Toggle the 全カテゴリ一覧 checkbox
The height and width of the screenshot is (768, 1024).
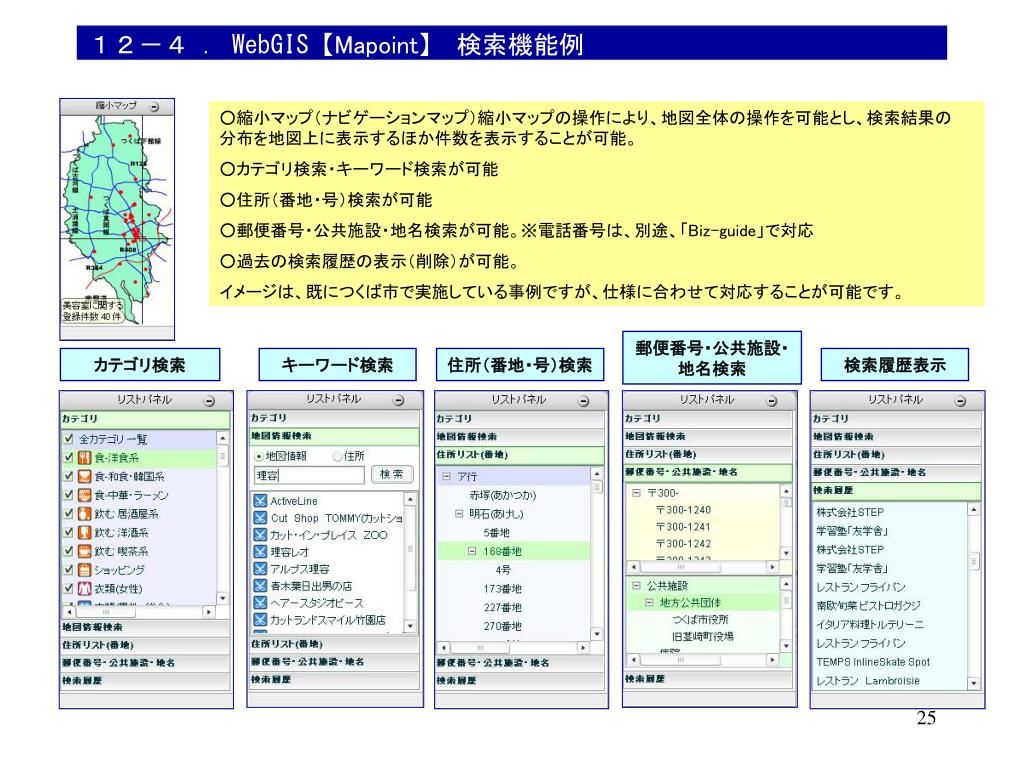tap(69, 438)
